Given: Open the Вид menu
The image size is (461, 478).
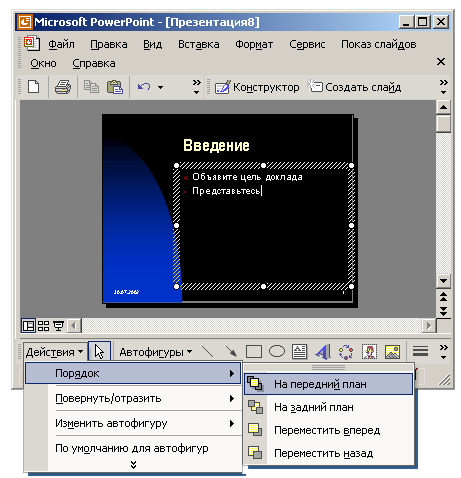Looking at the screenshot, I should click(153, 44).
